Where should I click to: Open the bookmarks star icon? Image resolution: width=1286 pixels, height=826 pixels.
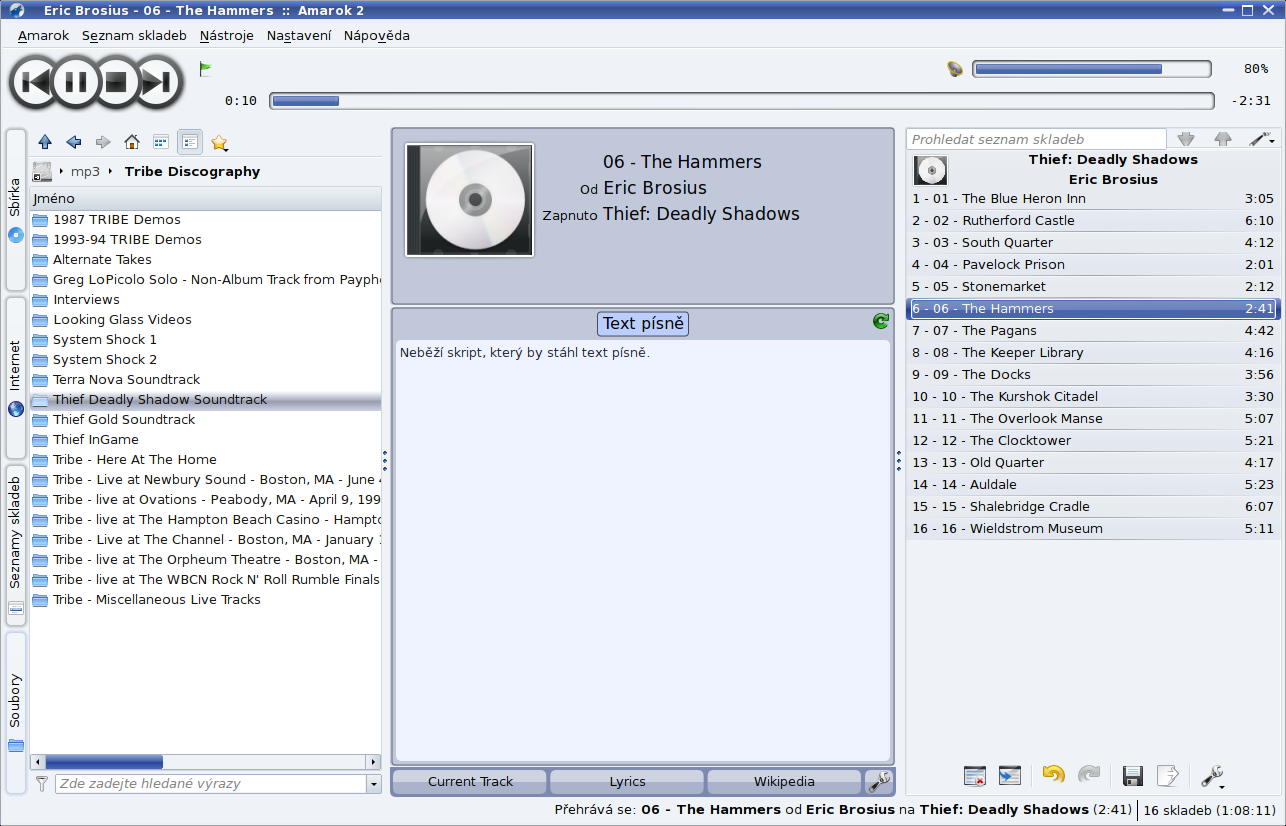click(219, 142)
